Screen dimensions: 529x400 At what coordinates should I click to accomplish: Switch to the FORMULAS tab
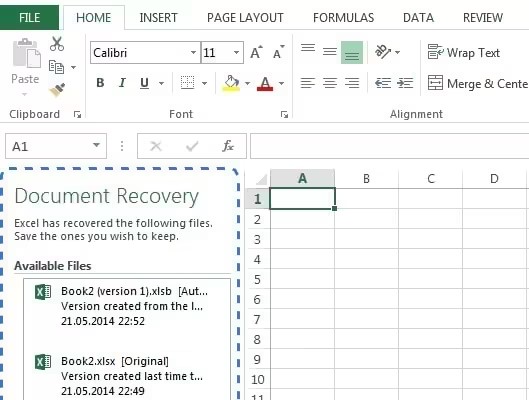pos(343,18)
